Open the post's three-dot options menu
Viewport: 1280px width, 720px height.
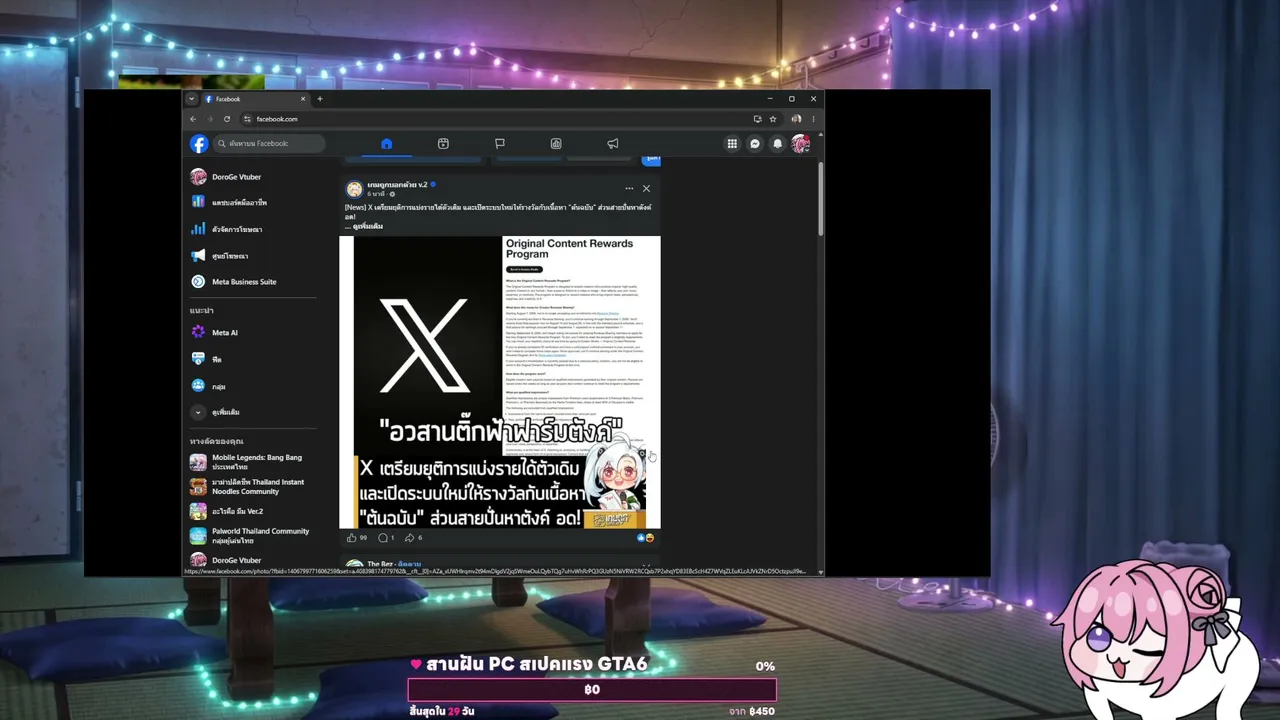(x=629, y=188)
